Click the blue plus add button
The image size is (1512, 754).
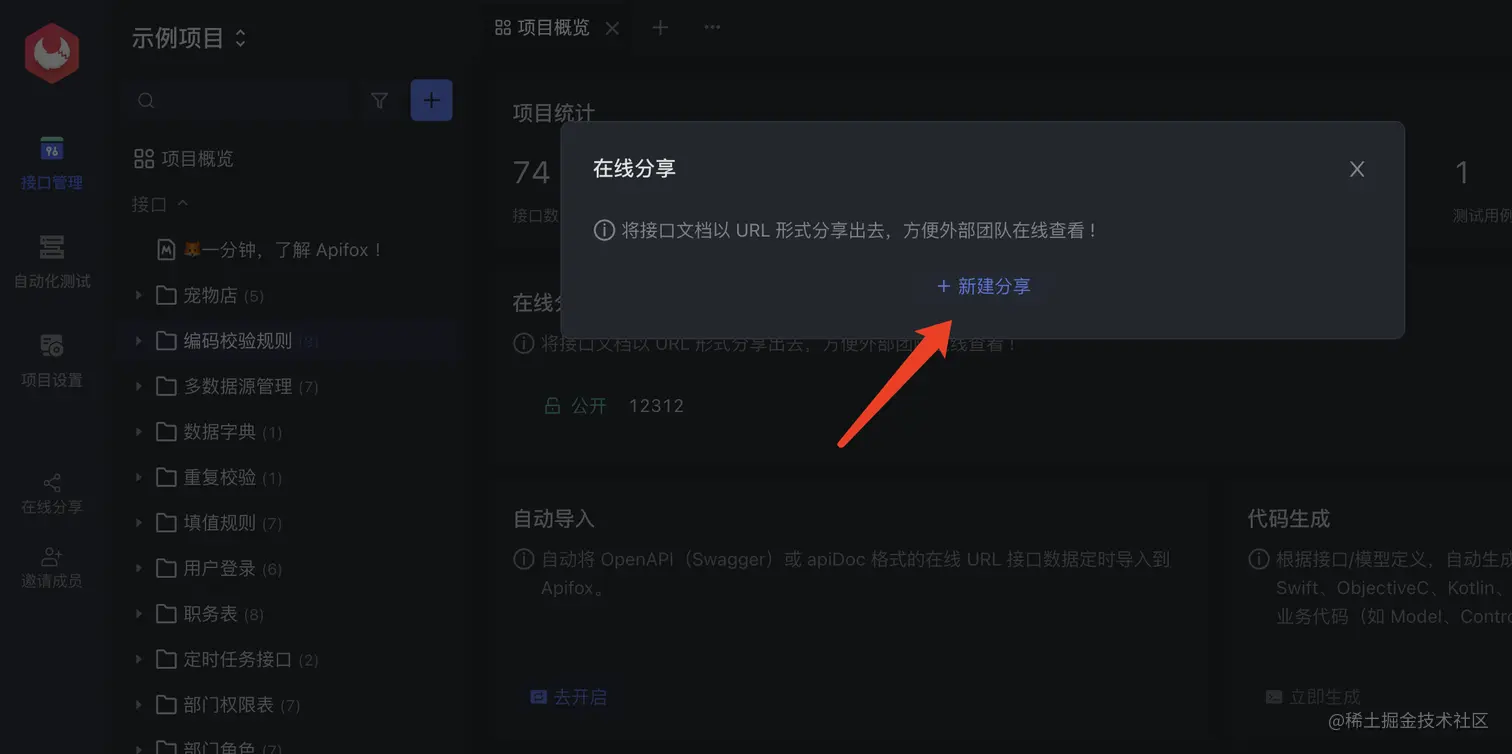pos(432,100)
